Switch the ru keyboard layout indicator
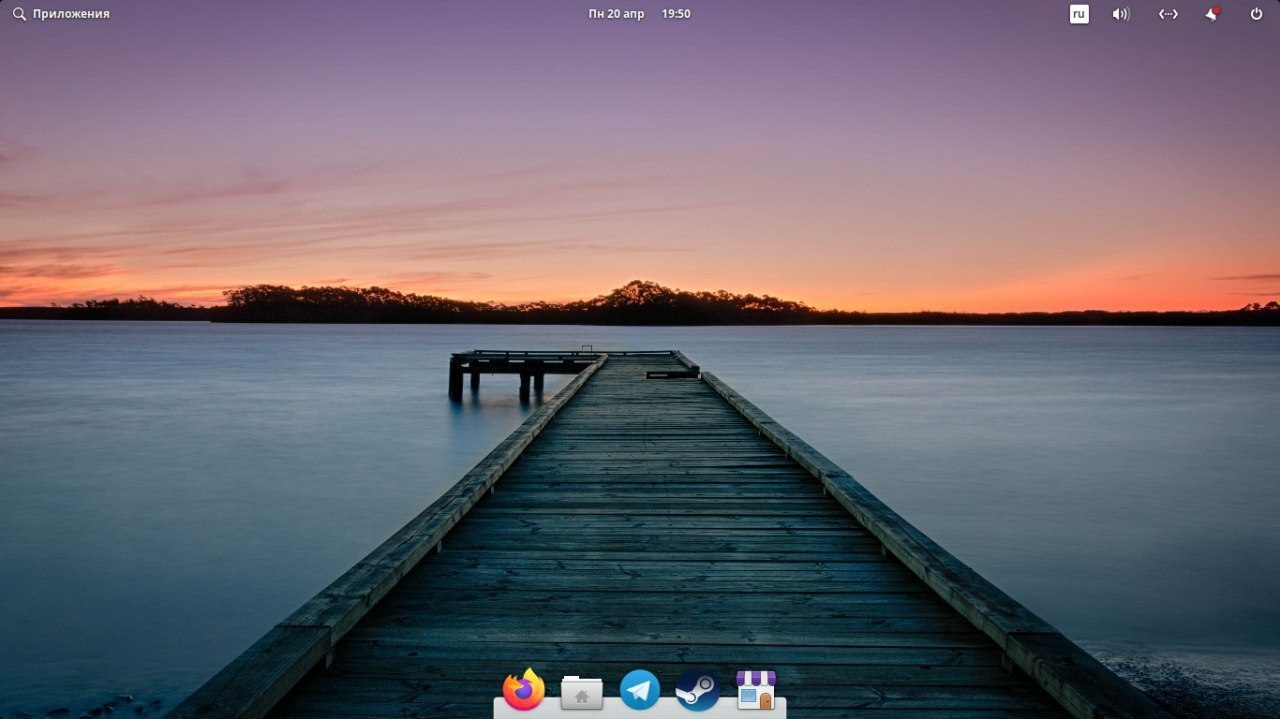Viewport: 1280px width, 719px height. click(1079, 14)
